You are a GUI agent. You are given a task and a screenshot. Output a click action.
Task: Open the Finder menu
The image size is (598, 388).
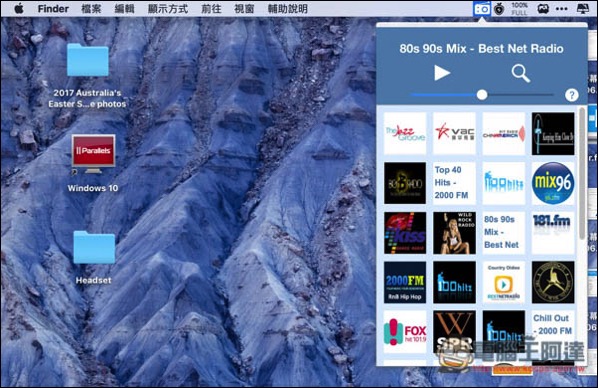[x=53, y=8]
